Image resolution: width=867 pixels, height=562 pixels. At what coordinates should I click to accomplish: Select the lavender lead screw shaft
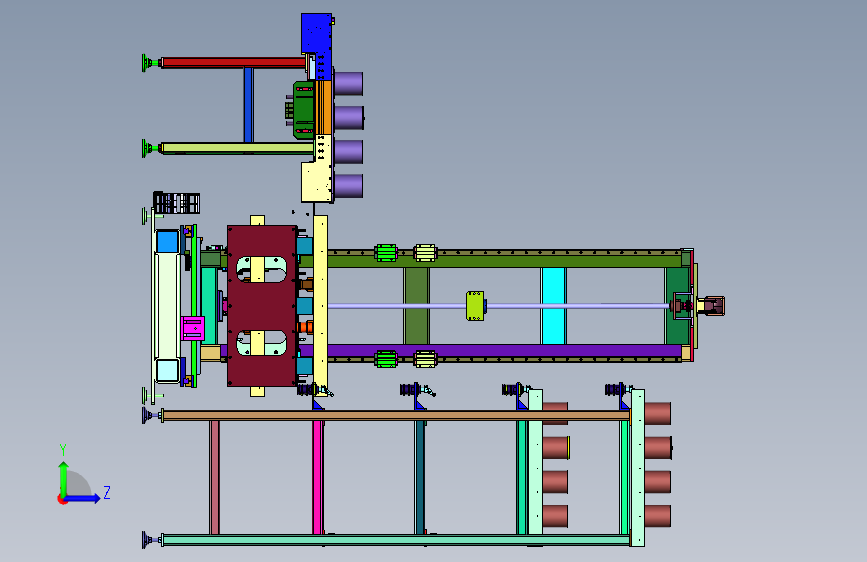[x=498, y=306]
